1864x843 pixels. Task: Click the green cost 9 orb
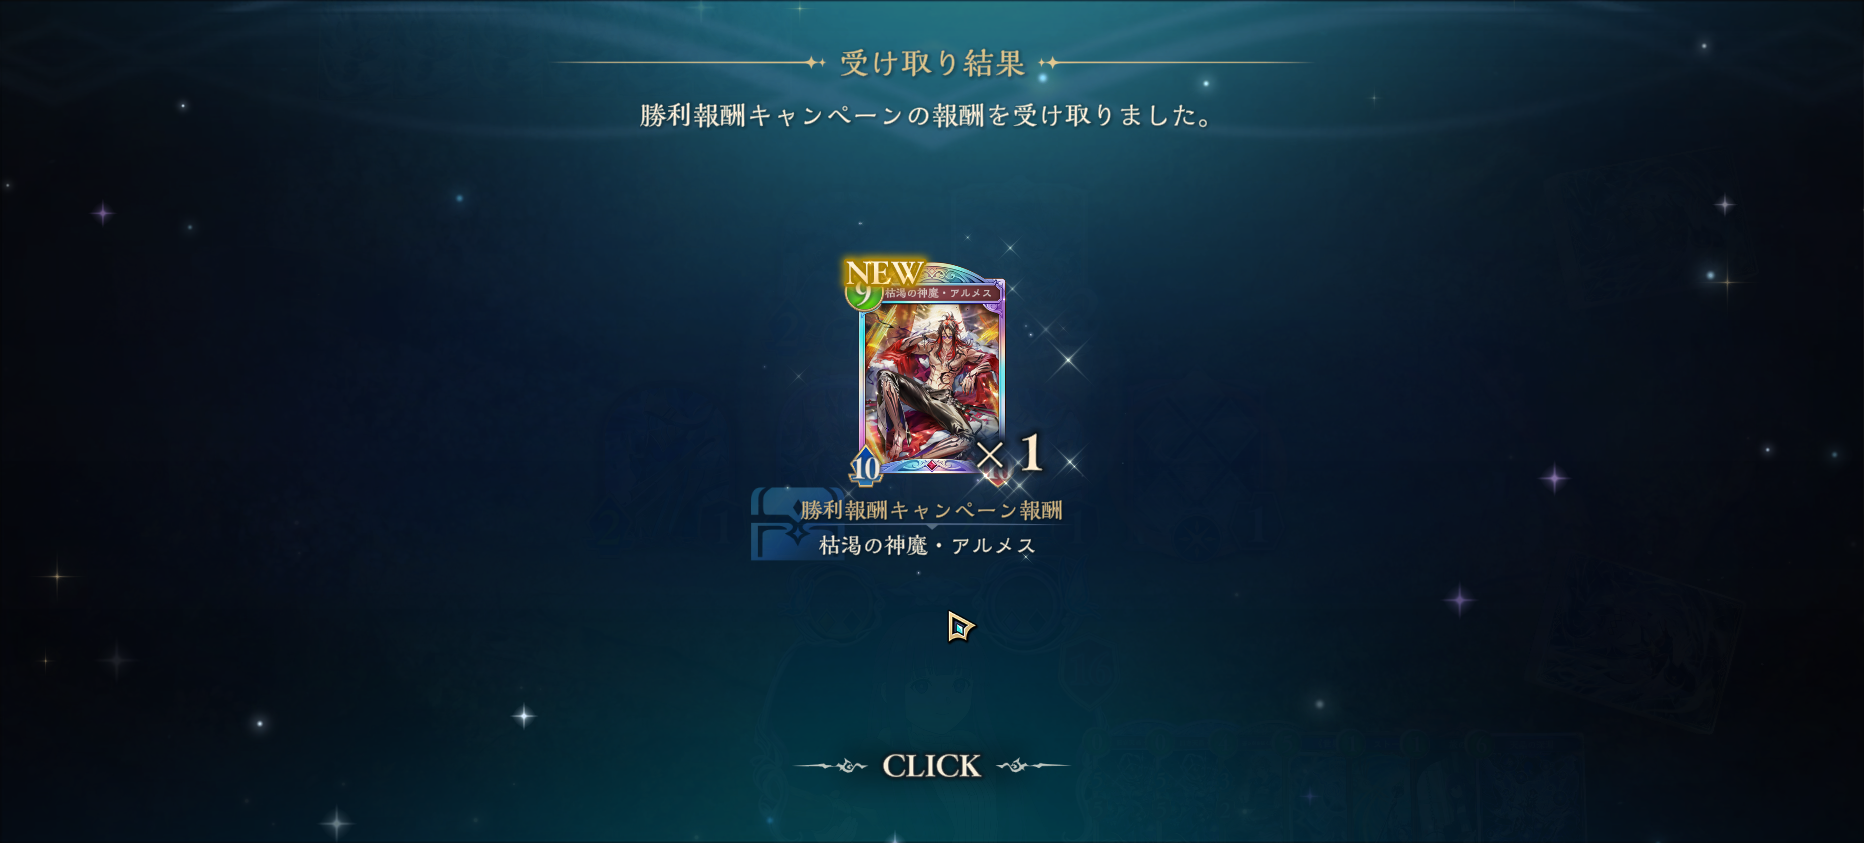[862, 295]
